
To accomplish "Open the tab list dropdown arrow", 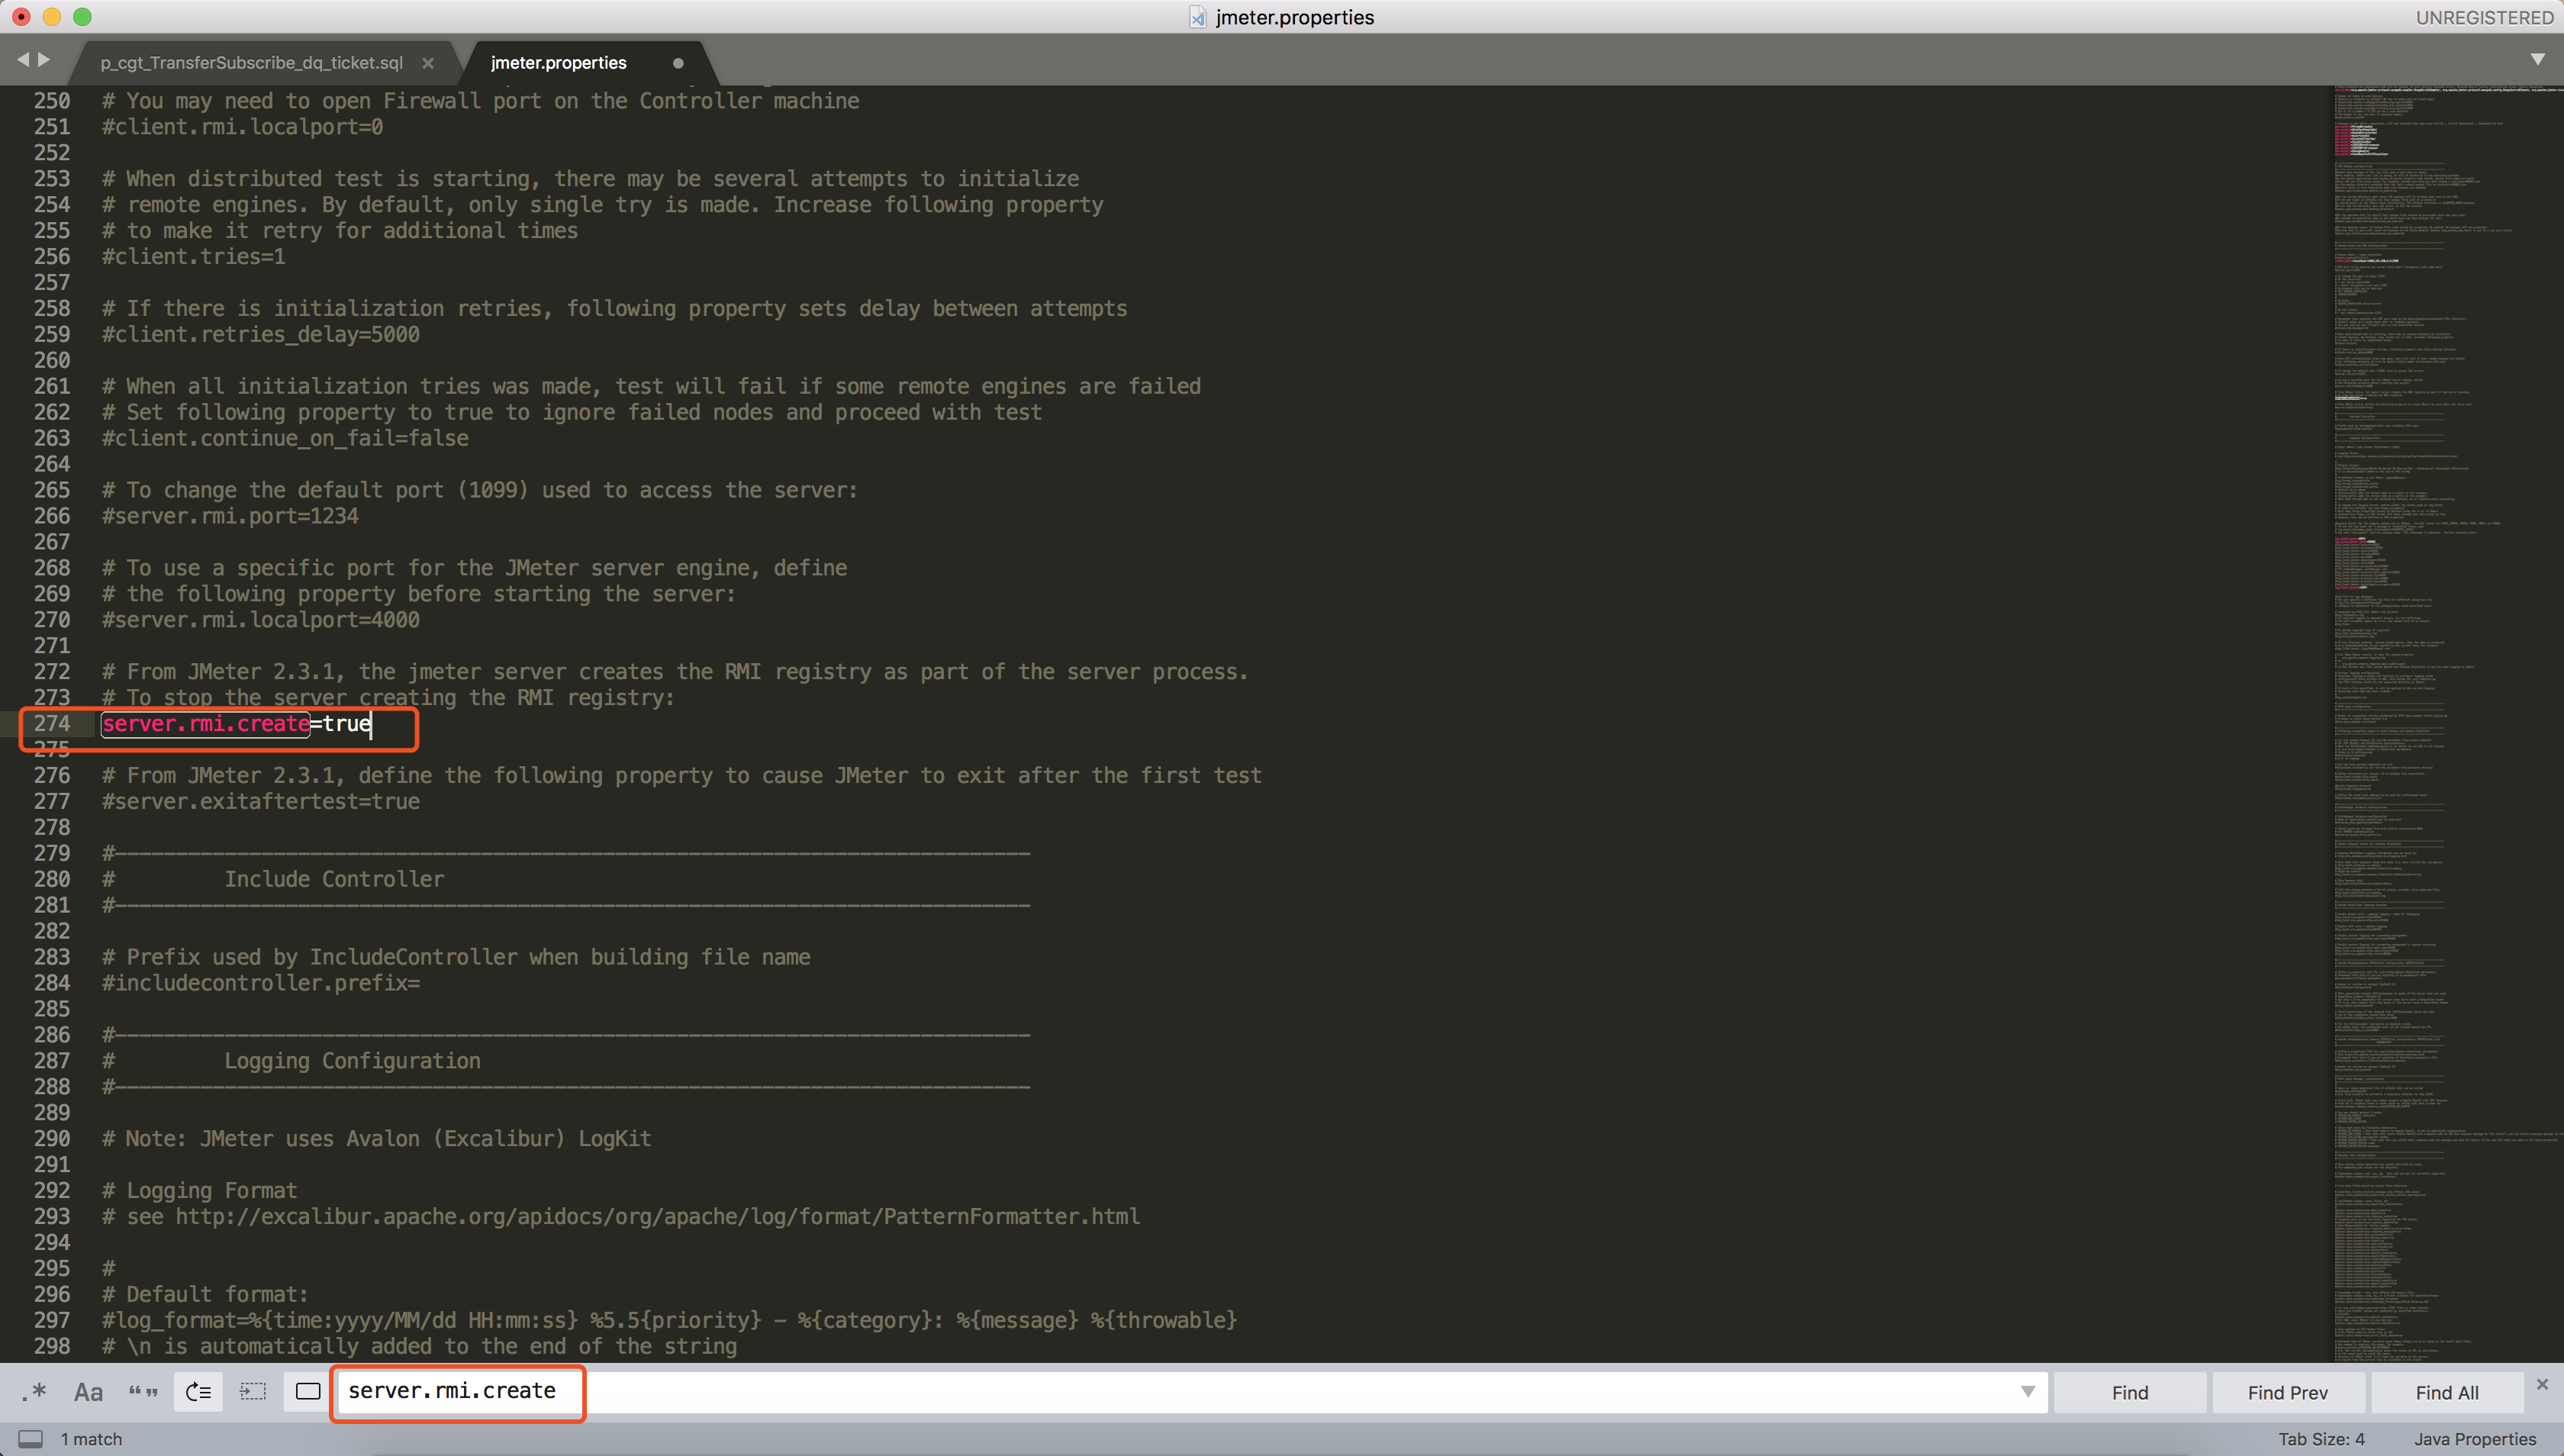I will (2537, 59).
